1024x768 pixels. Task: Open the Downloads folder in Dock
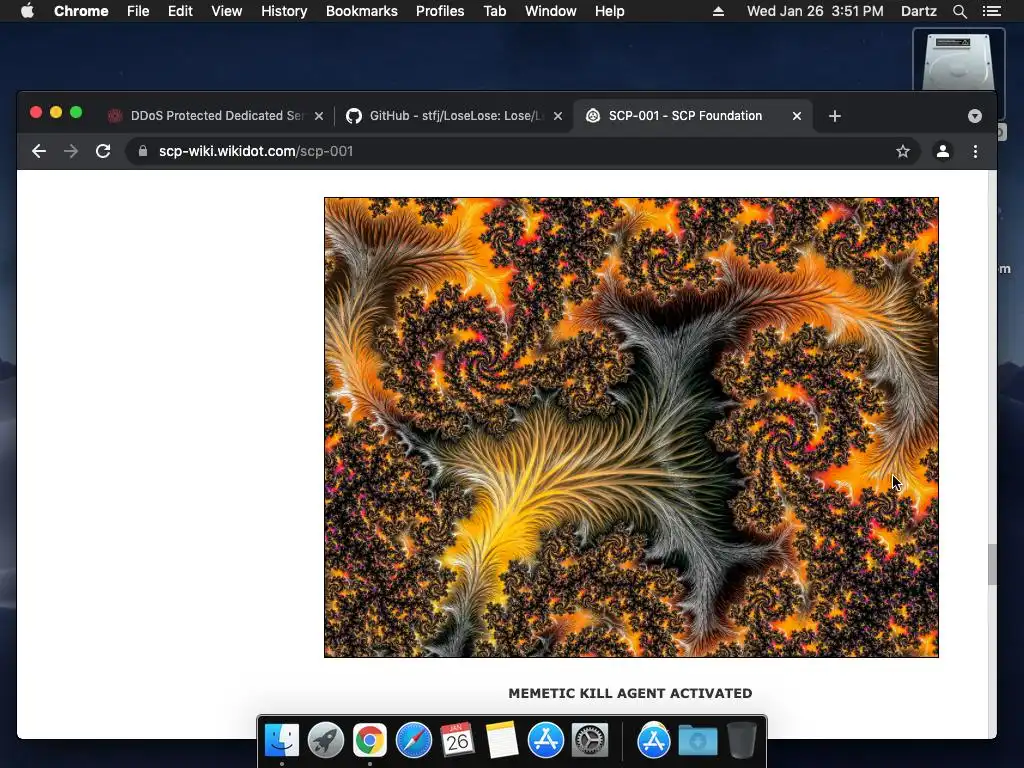point(697,741)
